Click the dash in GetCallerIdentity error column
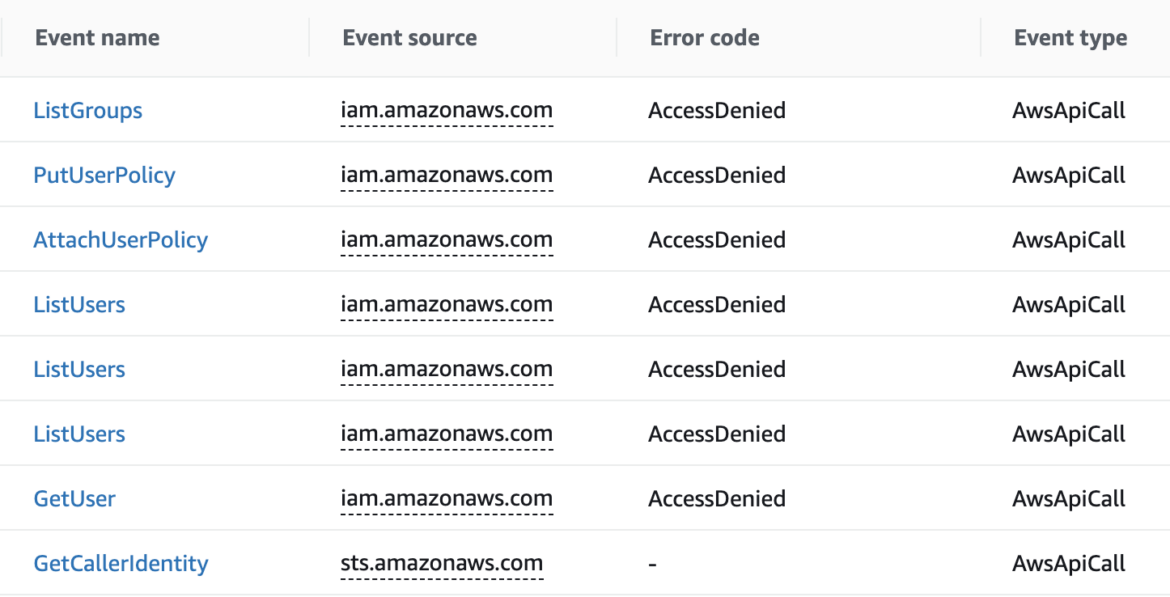Viewport: 1170px width, 597px height. (x=652, y=563)
